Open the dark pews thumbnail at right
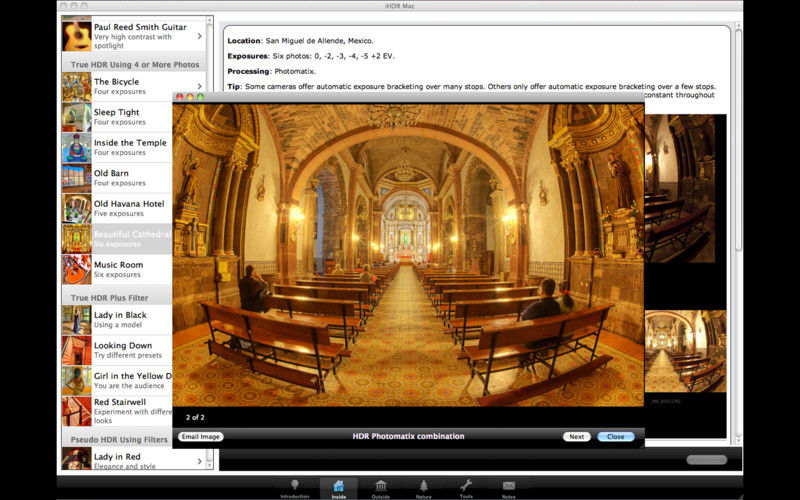The width and height of the screenshot is (800, 500). point(680,188)
